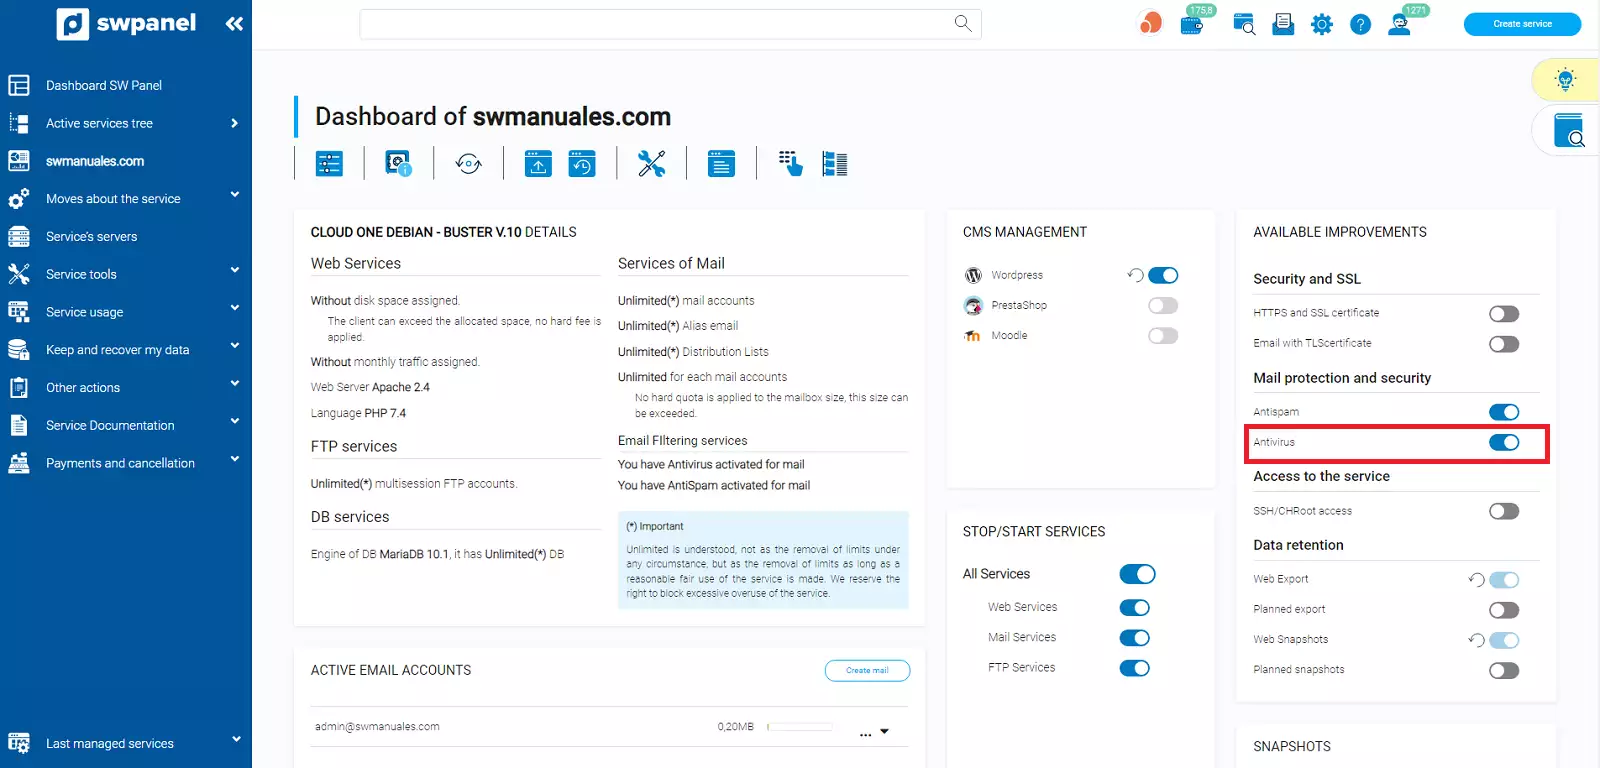Click the lightbulb tips icon
Viewport: 1600px width, 768px height.
(1565, 79)
